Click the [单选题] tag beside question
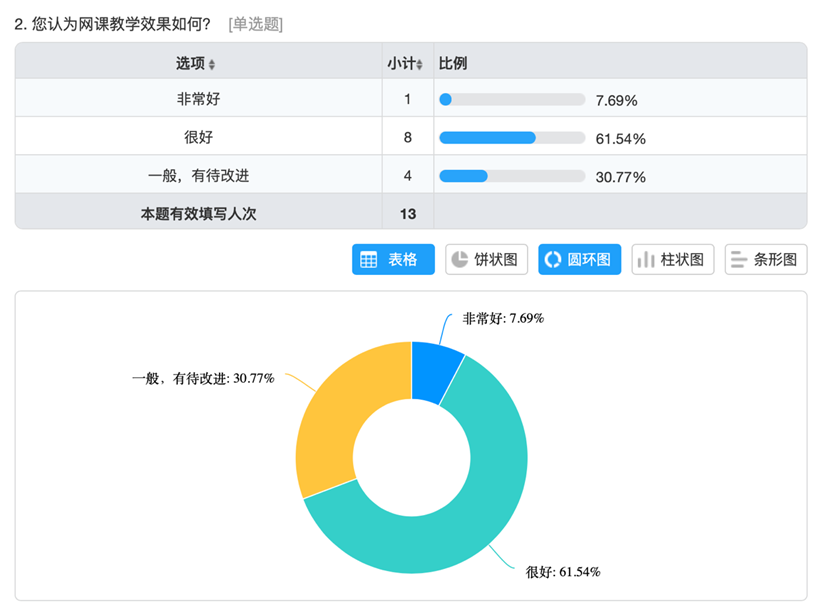Image resolution: width=835 pixels, height=611 pixels. (256, 24)
